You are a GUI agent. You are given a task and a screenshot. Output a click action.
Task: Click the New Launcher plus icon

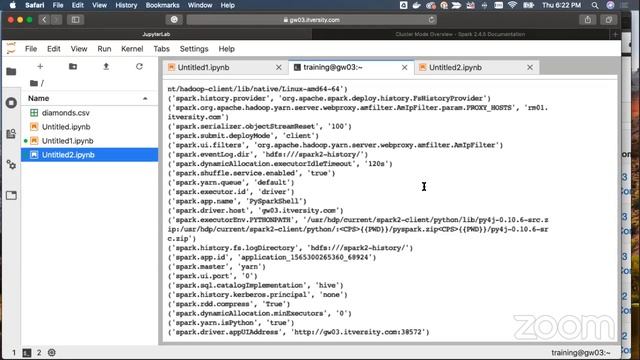(40, 67)
